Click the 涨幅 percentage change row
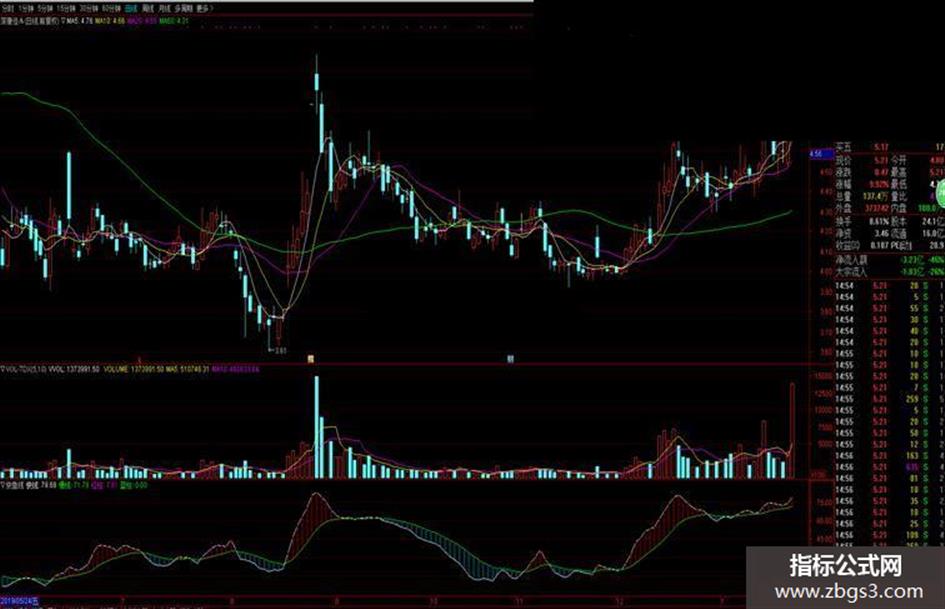The height and width of the screenshot is (609, 945). (862, 185)
